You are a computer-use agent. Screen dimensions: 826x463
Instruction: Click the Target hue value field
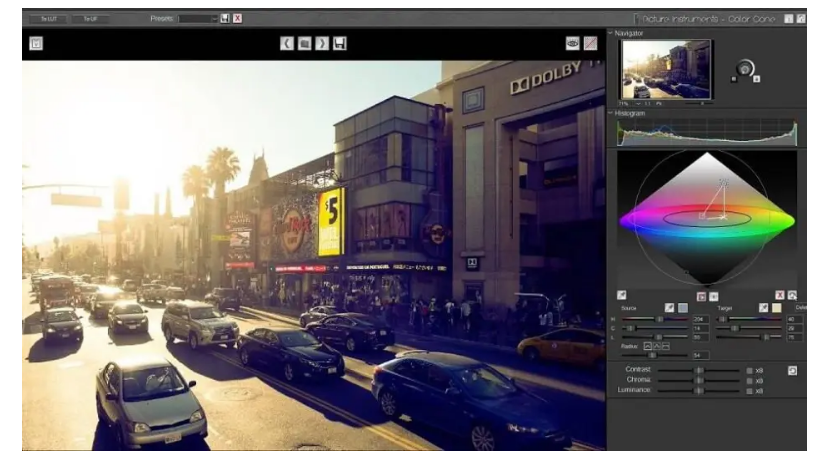(794, 319)
